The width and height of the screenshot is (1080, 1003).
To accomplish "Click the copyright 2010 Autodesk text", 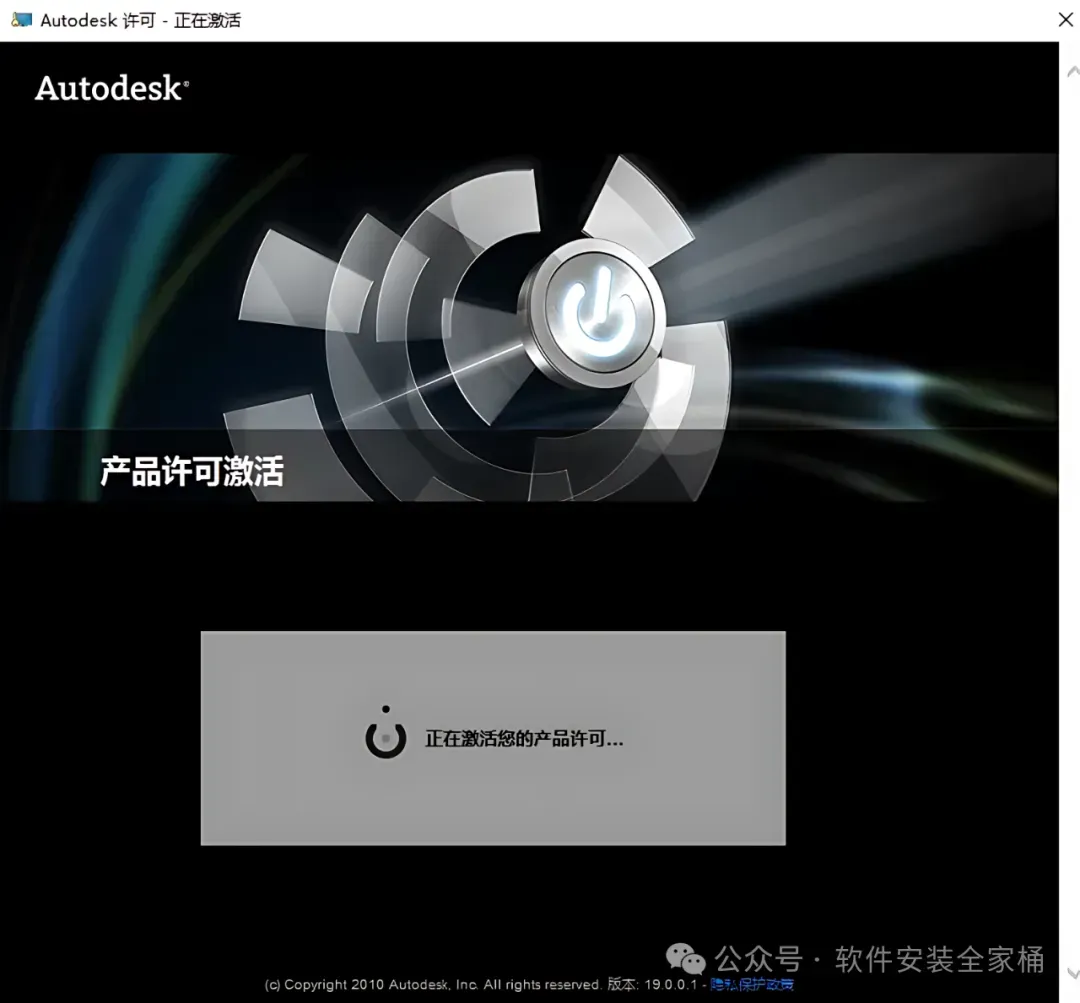I will click(433, 984).
